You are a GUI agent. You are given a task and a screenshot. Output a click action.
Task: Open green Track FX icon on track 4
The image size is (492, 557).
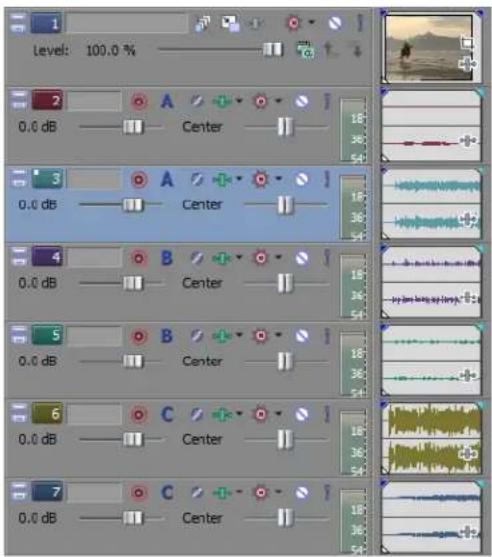tap(222, 258)
